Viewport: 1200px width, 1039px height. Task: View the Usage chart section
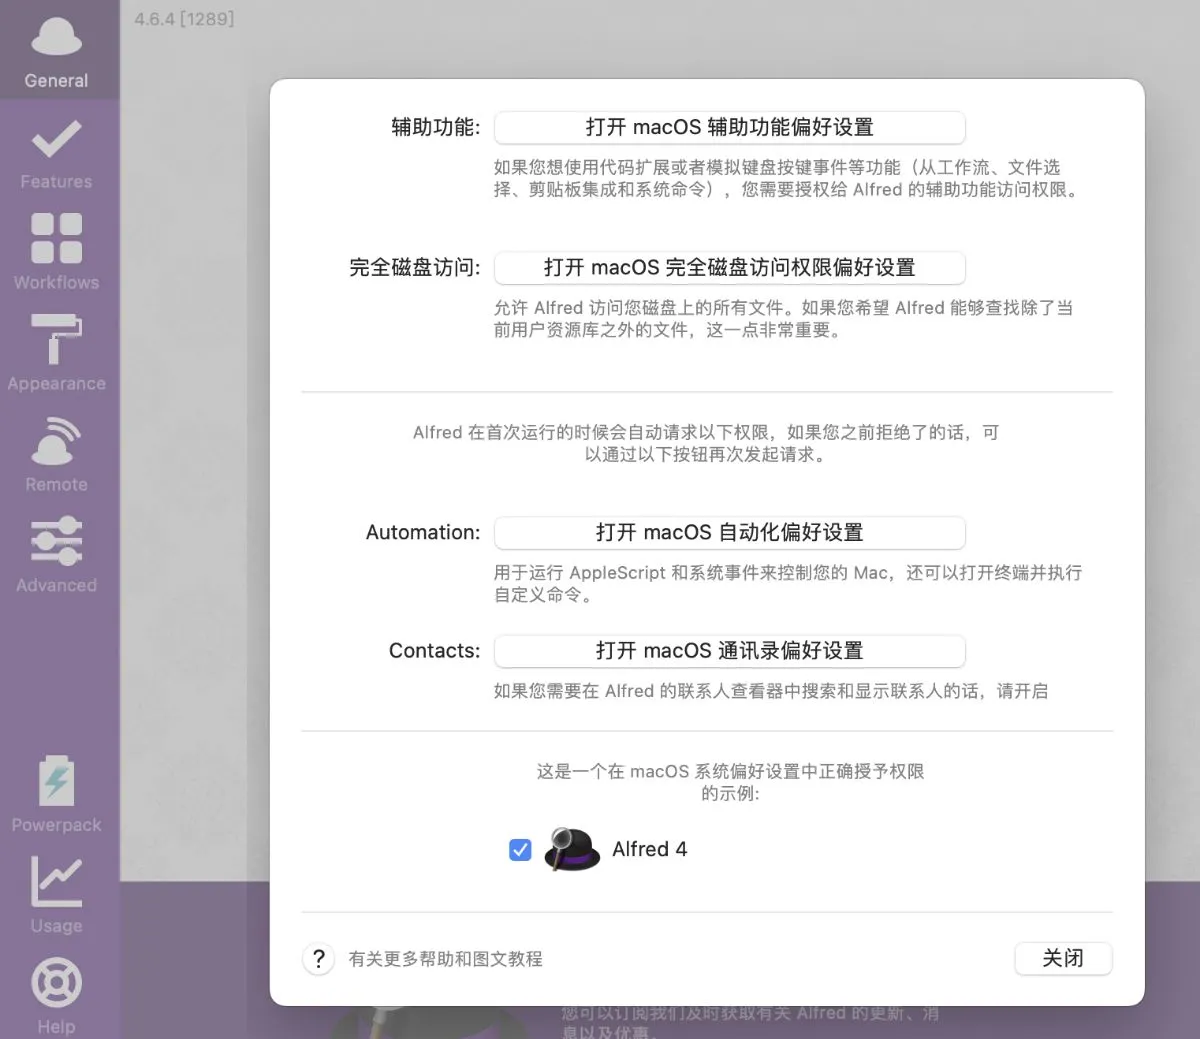click(x=57, y=895)
